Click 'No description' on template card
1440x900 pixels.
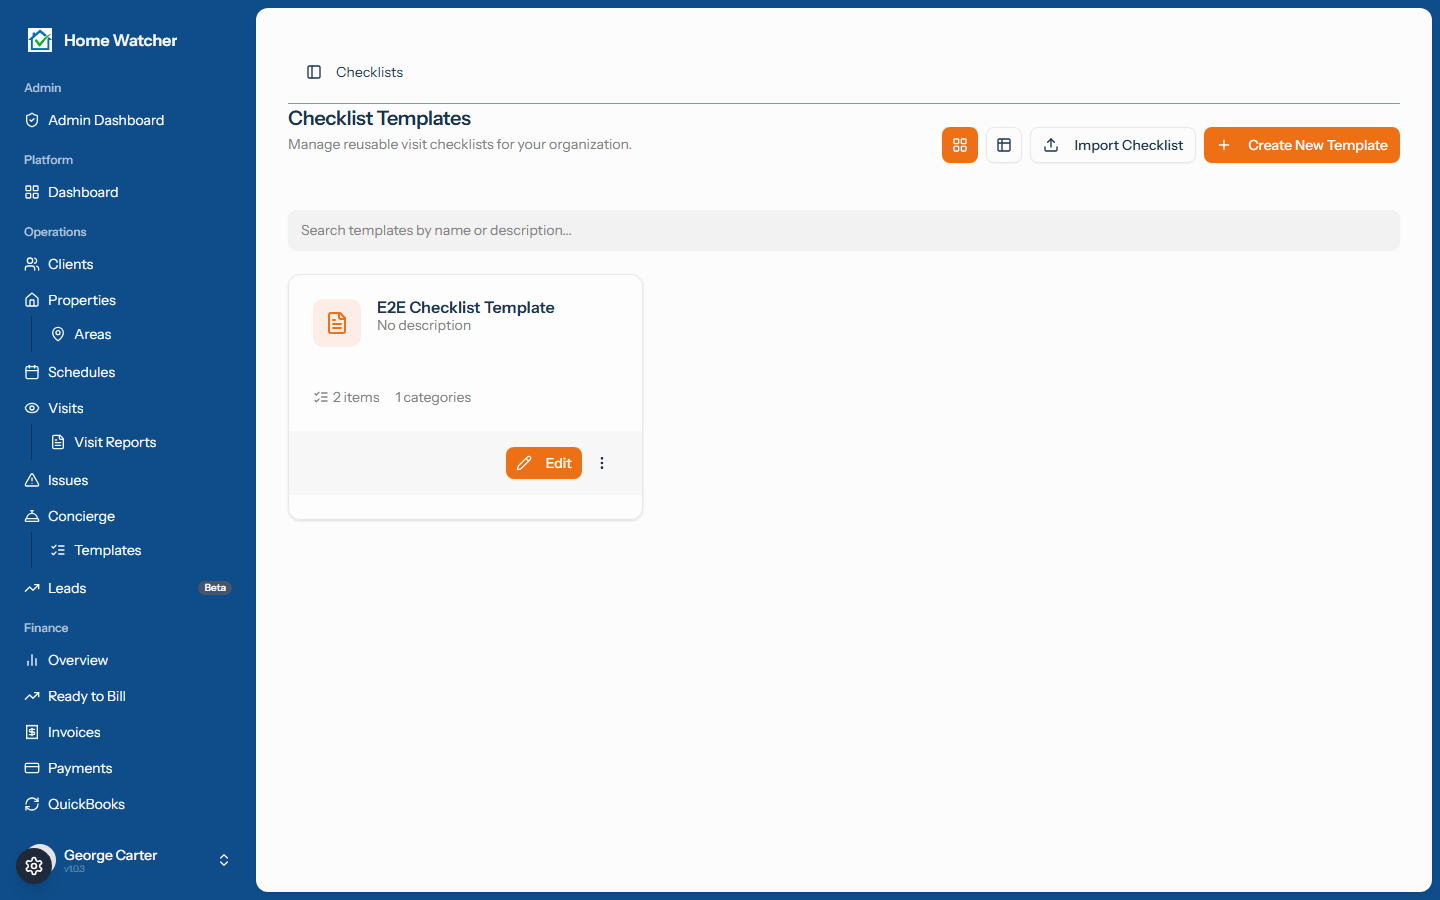[x=424, y=326]
